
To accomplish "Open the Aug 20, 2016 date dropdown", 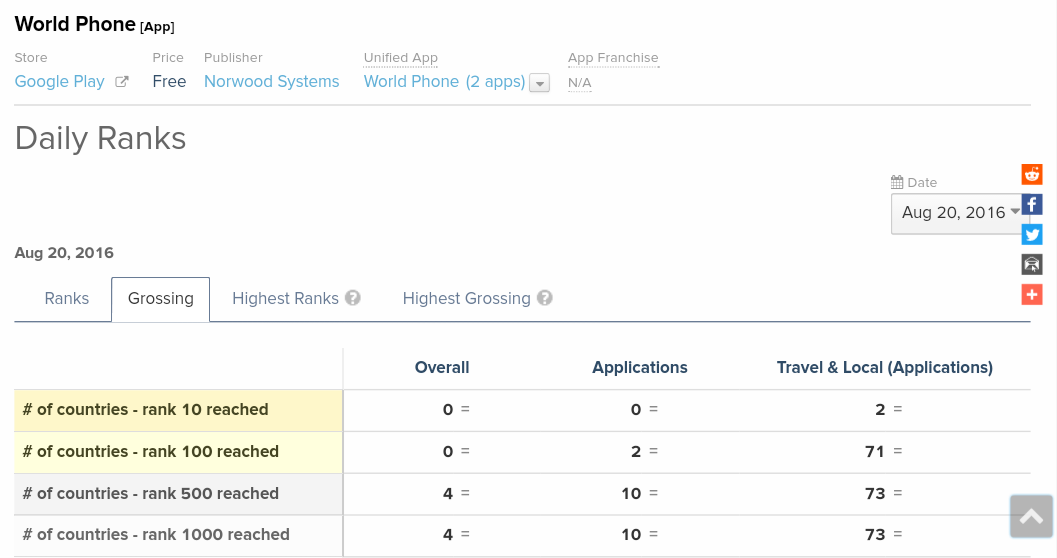I will tap(960, 213).
